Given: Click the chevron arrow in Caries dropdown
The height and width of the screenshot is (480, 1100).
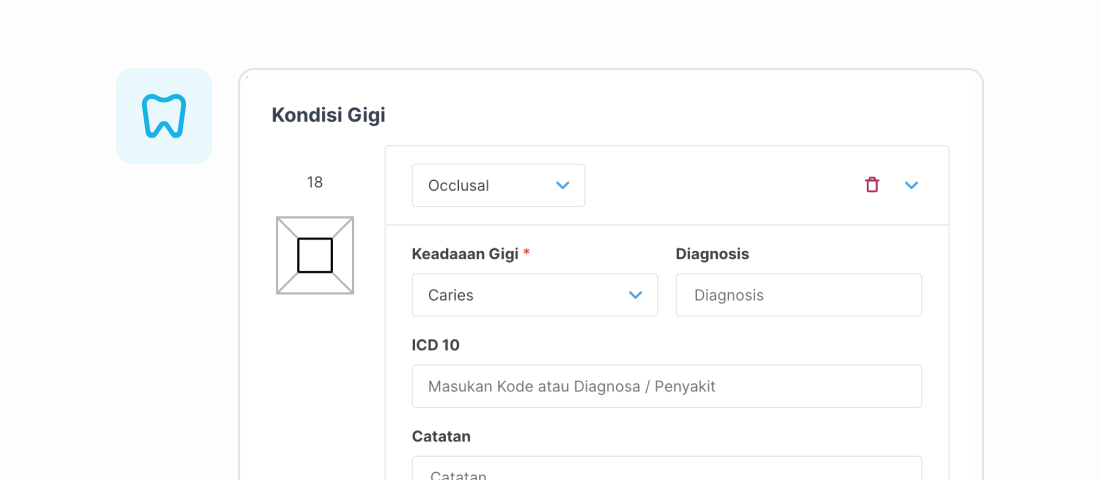Looking at the screenshot, I should coord(636,295).
